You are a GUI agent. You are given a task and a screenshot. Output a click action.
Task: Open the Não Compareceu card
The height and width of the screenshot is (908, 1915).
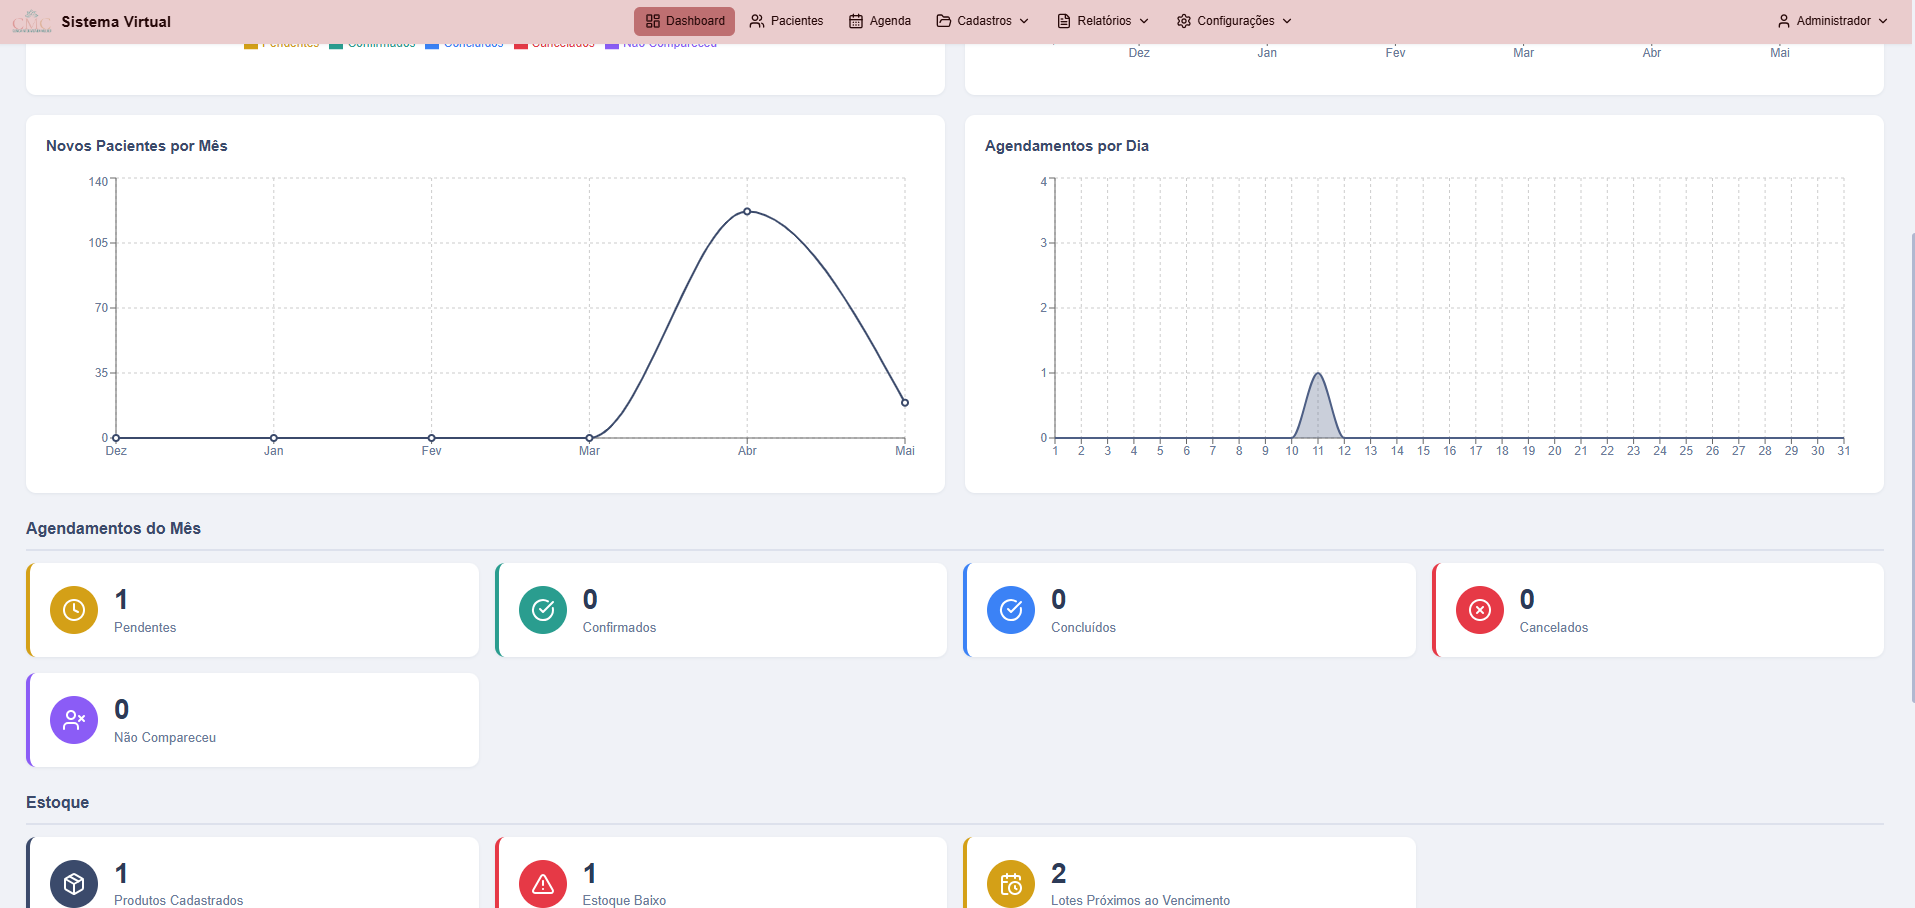pyautogui.click(x=253, y=720)
